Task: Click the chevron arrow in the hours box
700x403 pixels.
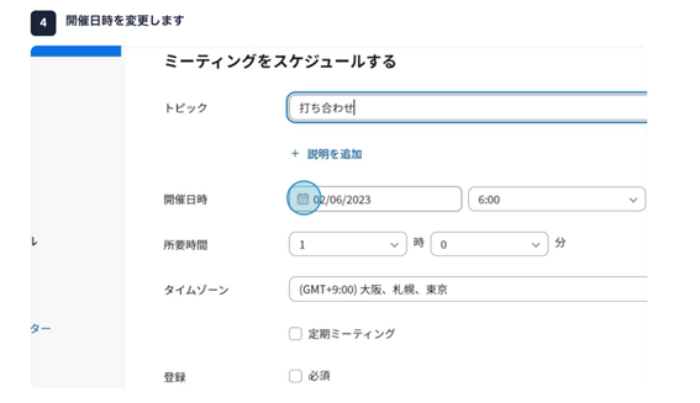Action: (393, 243)
